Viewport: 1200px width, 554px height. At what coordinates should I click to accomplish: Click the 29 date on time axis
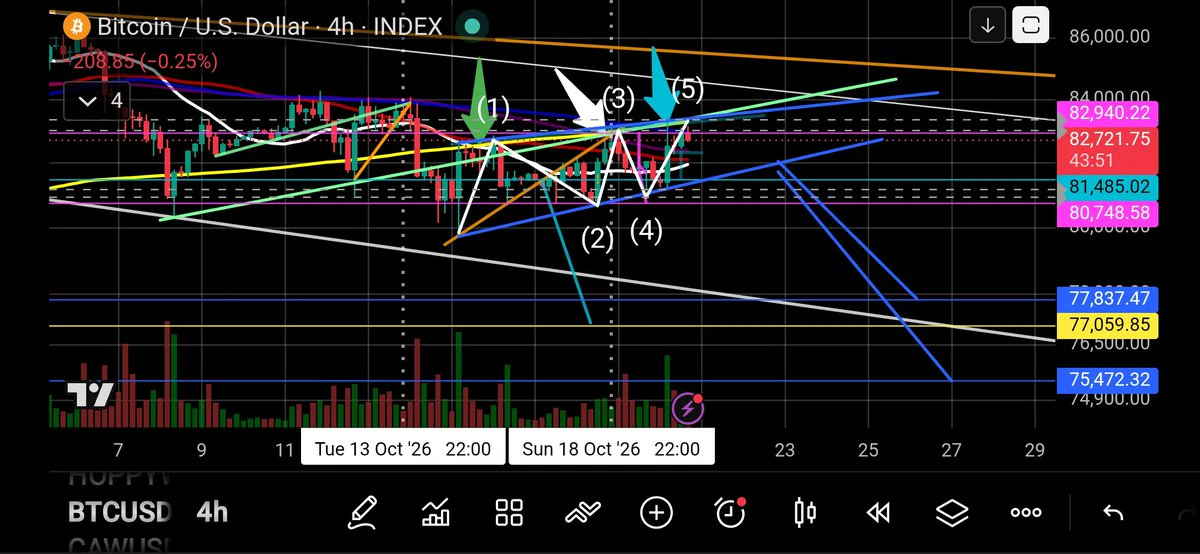tap(1036, 450)
